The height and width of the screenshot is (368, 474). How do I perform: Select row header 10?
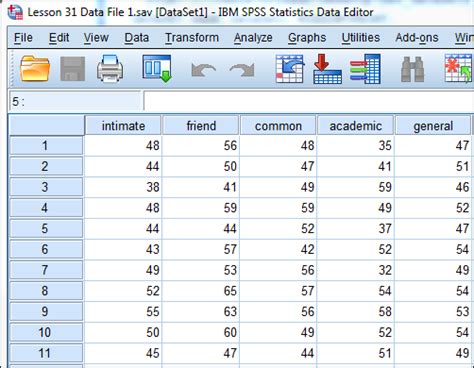[46, 332]
